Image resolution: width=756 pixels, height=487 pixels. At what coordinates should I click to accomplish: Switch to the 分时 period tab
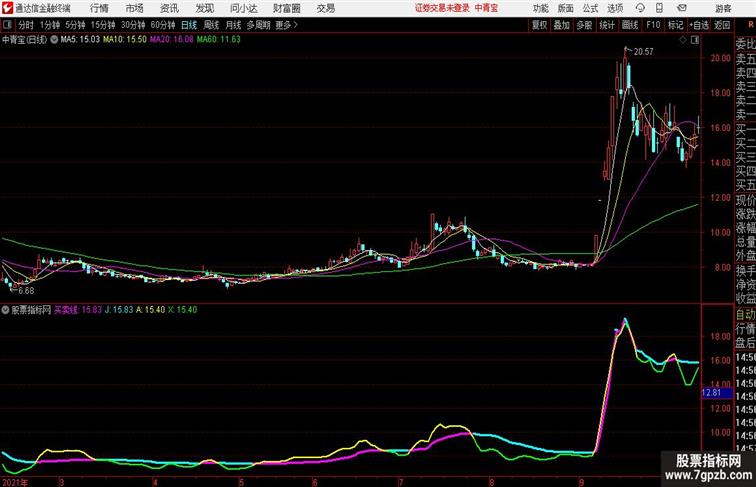(x=26, y=25)
